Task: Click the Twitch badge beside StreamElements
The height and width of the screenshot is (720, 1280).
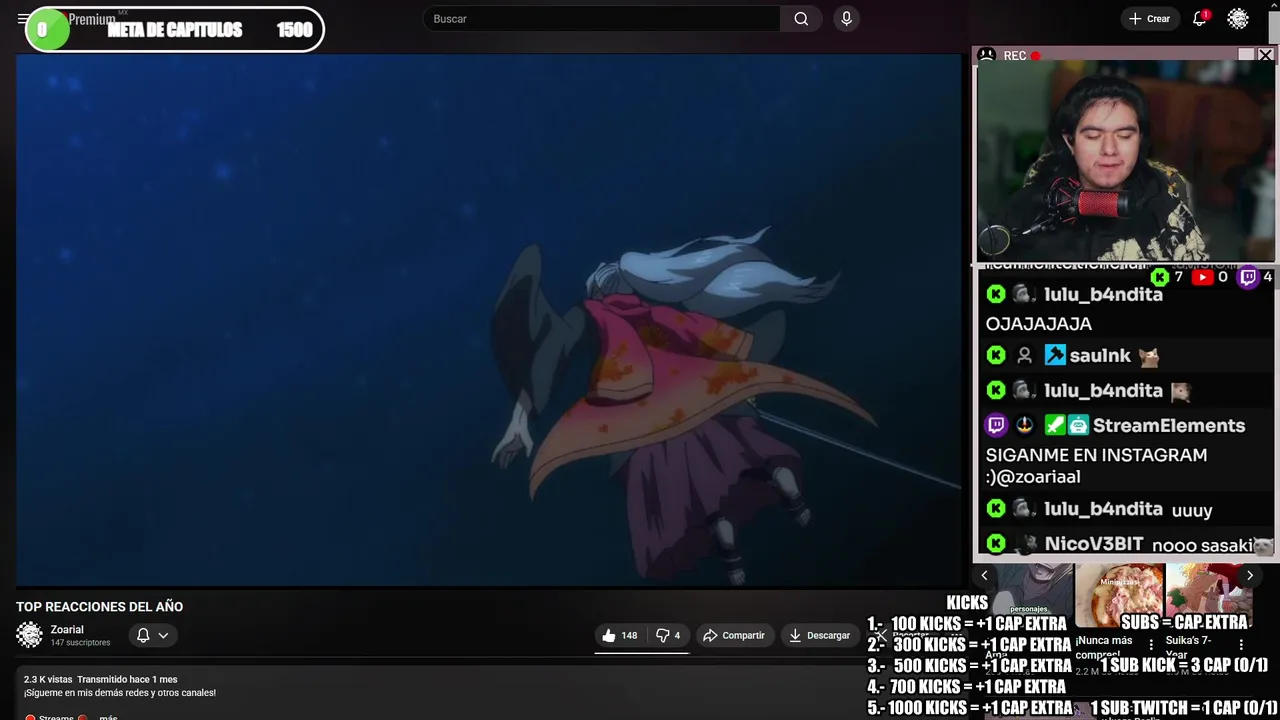Action: [x=995, y=425]
